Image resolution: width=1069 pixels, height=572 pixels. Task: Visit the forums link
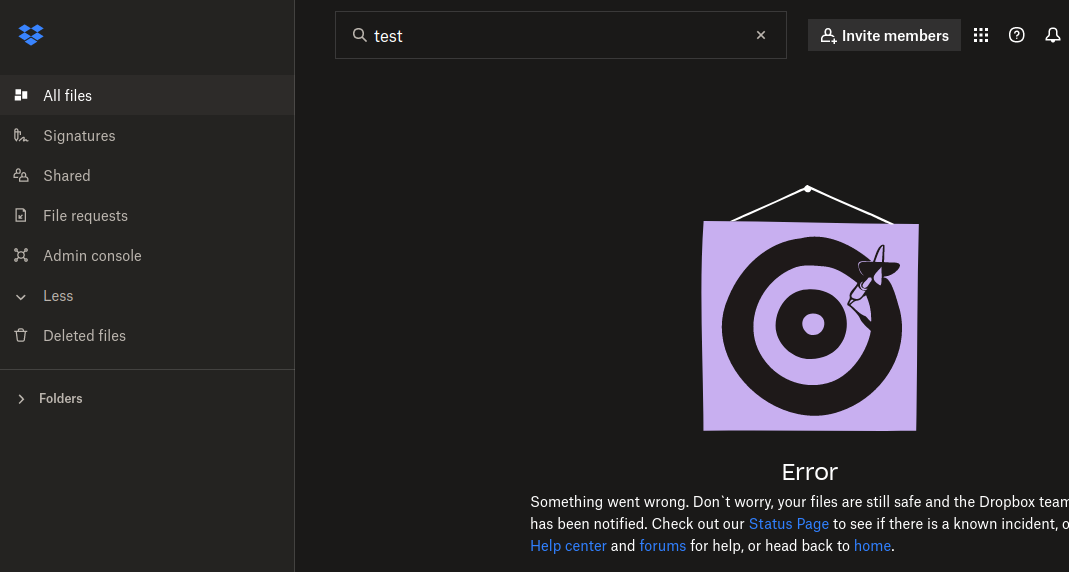click(662, 546)
